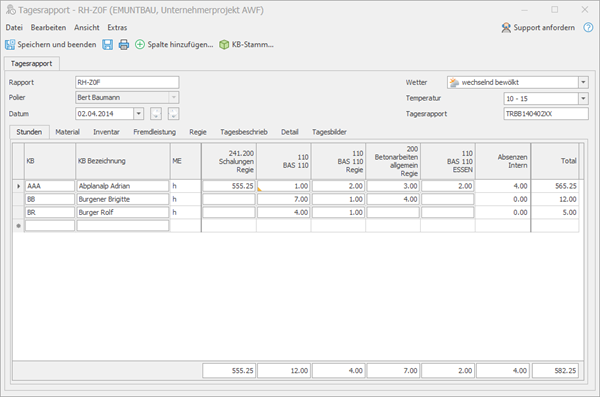Click BAS 110 cell 4.00 for Burger Rolf
The height and width of the screenshot is (397, 600).
[284, 212]
